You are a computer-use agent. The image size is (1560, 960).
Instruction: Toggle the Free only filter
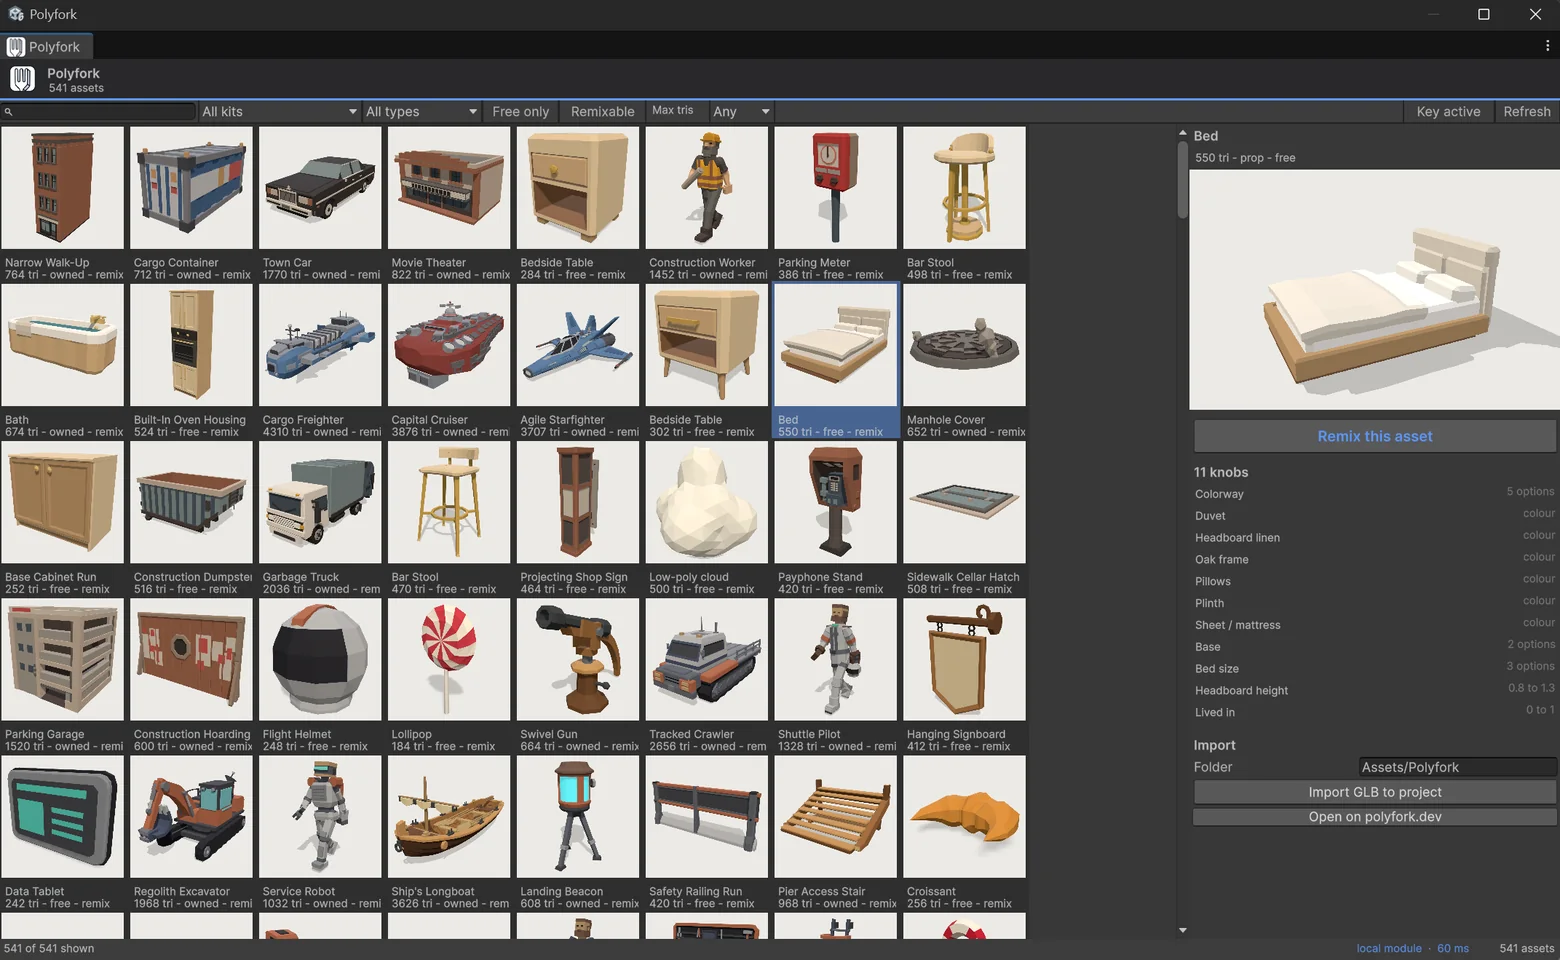coord(520,111)
